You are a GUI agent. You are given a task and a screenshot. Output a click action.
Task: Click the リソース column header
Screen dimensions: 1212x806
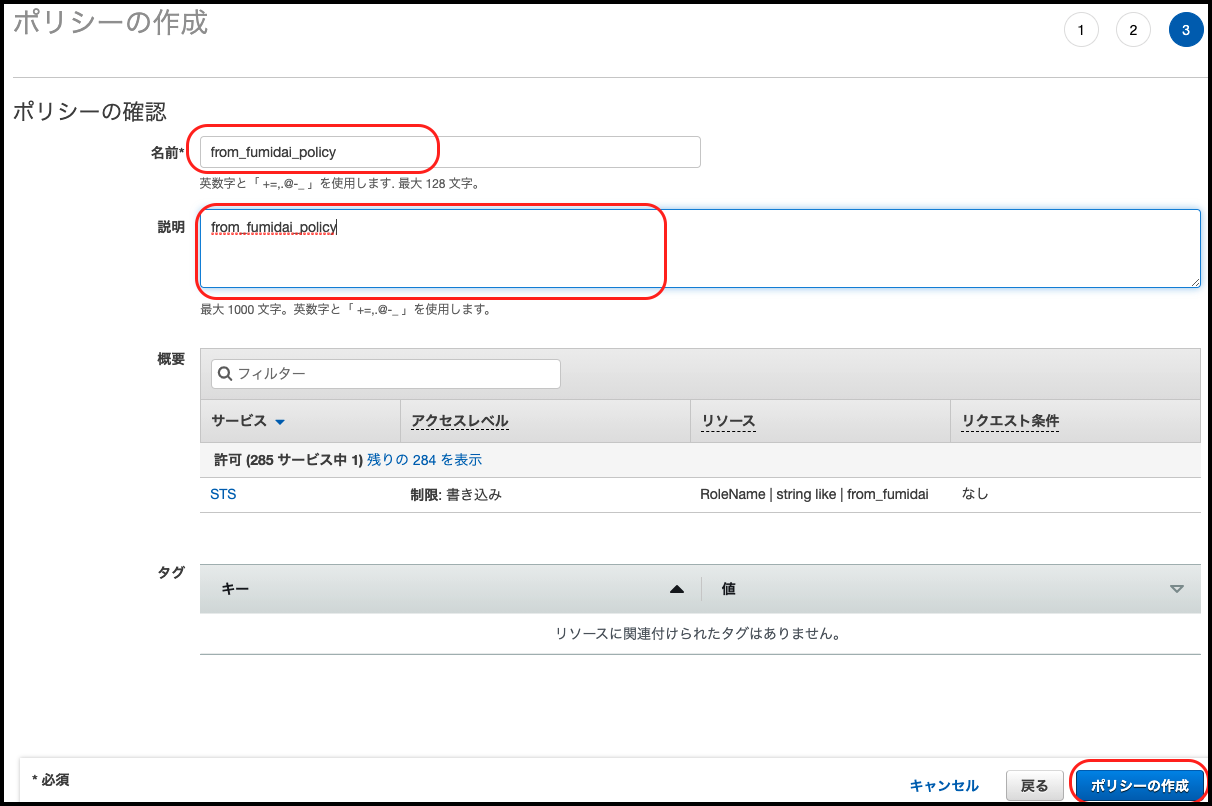[x=726, y=421]
